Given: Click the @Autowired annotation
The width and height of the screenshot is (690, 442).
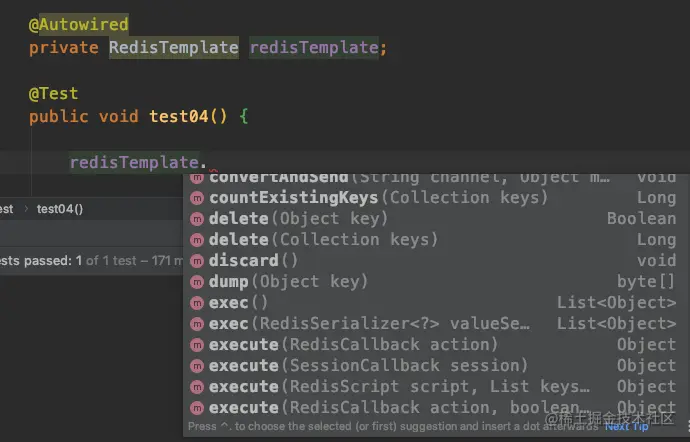Looking at the screenshot, I should pyautogui.click(x=79, y=24).
